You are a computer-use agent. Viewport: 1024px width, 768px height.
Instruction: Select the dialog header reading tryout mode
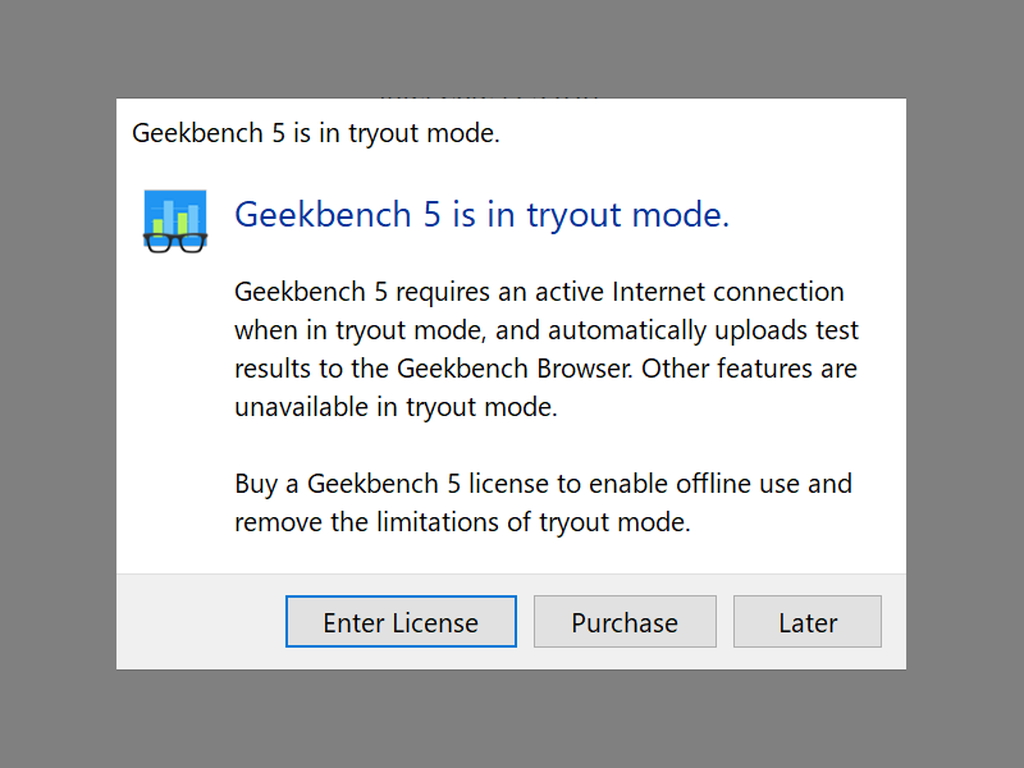click(481, 215)
